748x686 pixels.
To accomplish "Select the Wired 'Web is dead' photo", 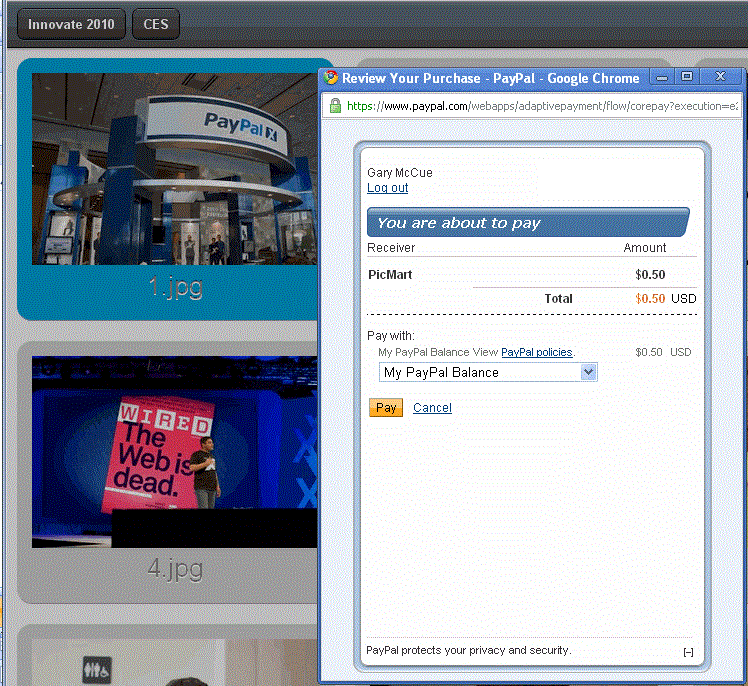I will [x=173, y=451].
